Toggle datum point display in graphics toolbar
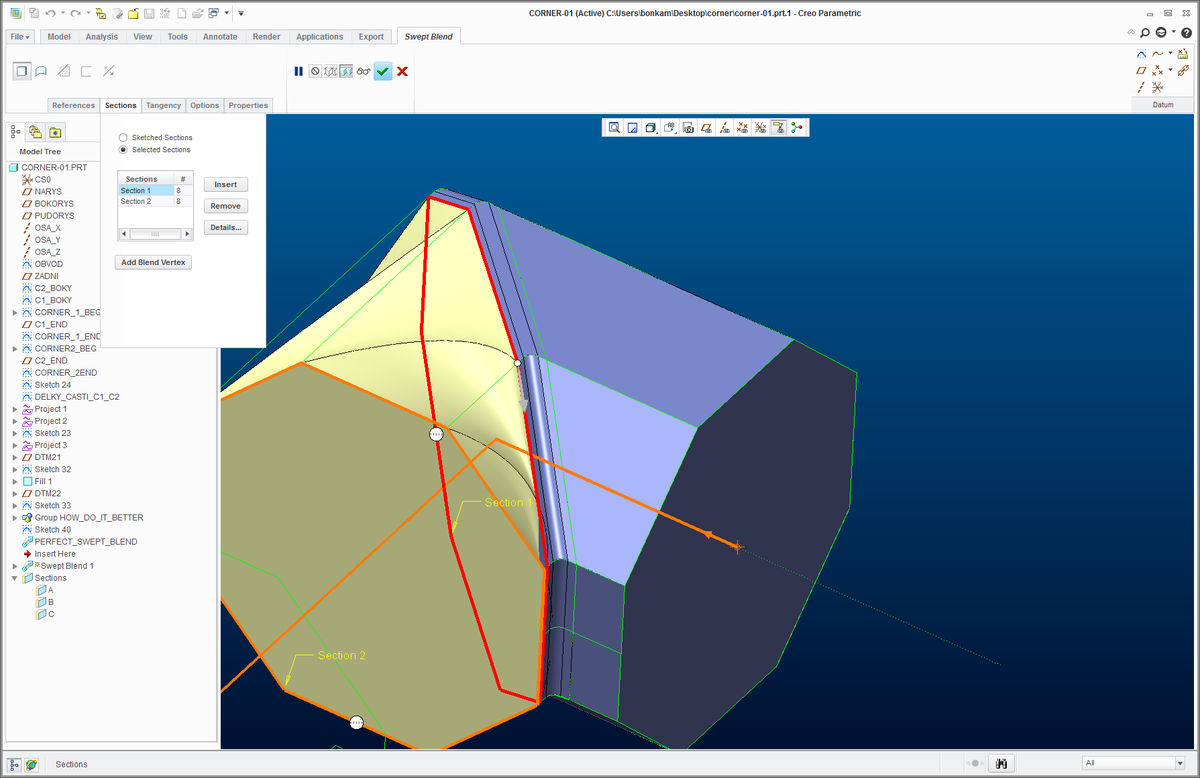The image size is (1200, 778). pyautogui.click(x=742, y=127)
